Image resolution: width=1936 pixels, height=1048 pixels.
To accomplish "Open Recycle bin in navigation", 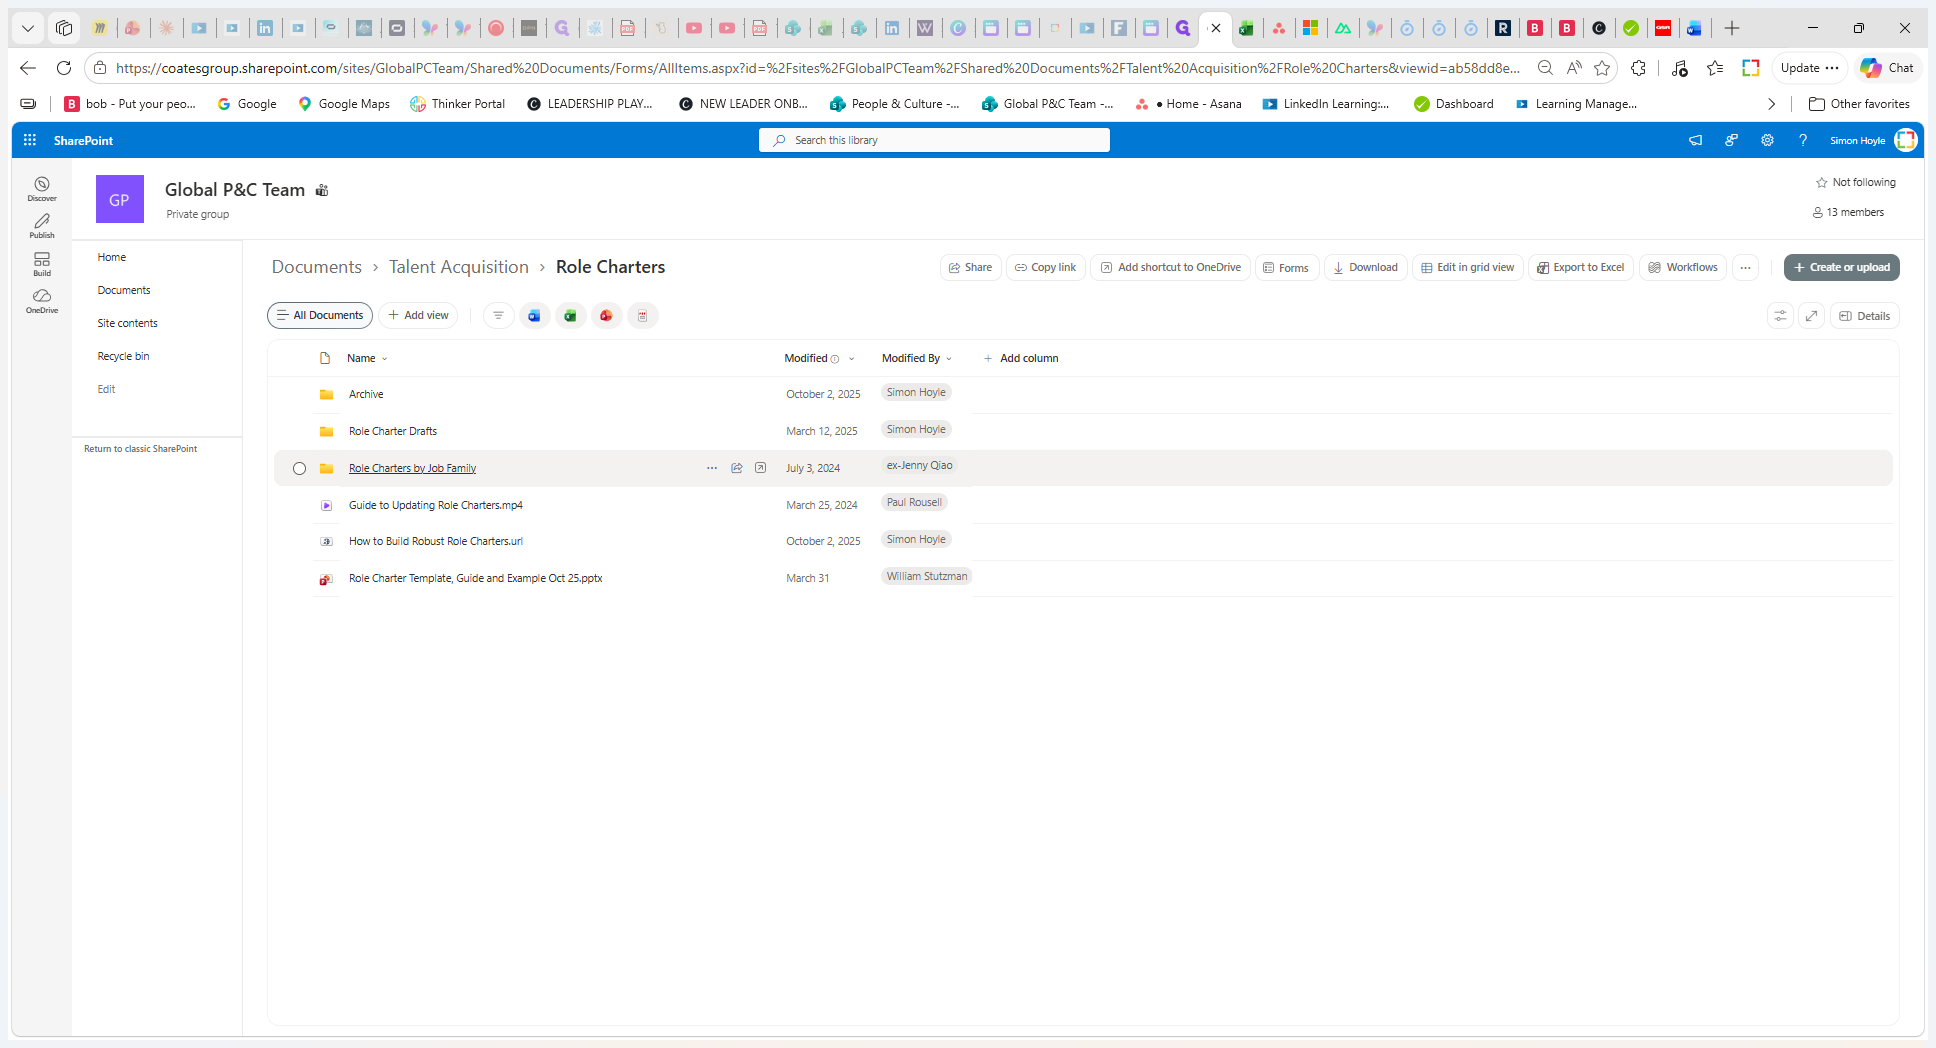I will 123,356.
